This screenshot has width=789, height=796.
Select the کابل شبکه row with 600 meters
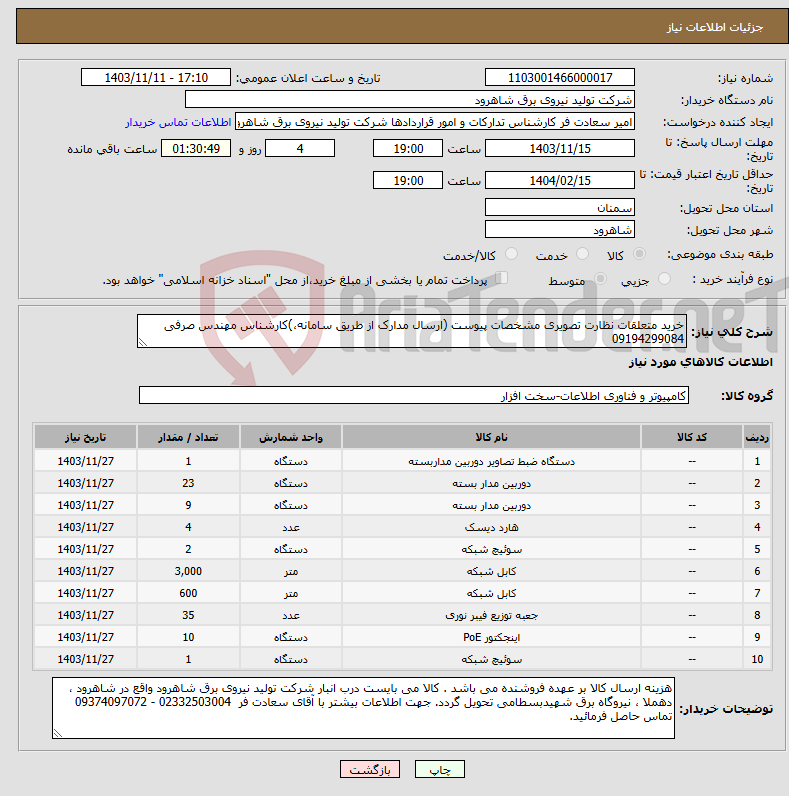click(x=402, y=593)
